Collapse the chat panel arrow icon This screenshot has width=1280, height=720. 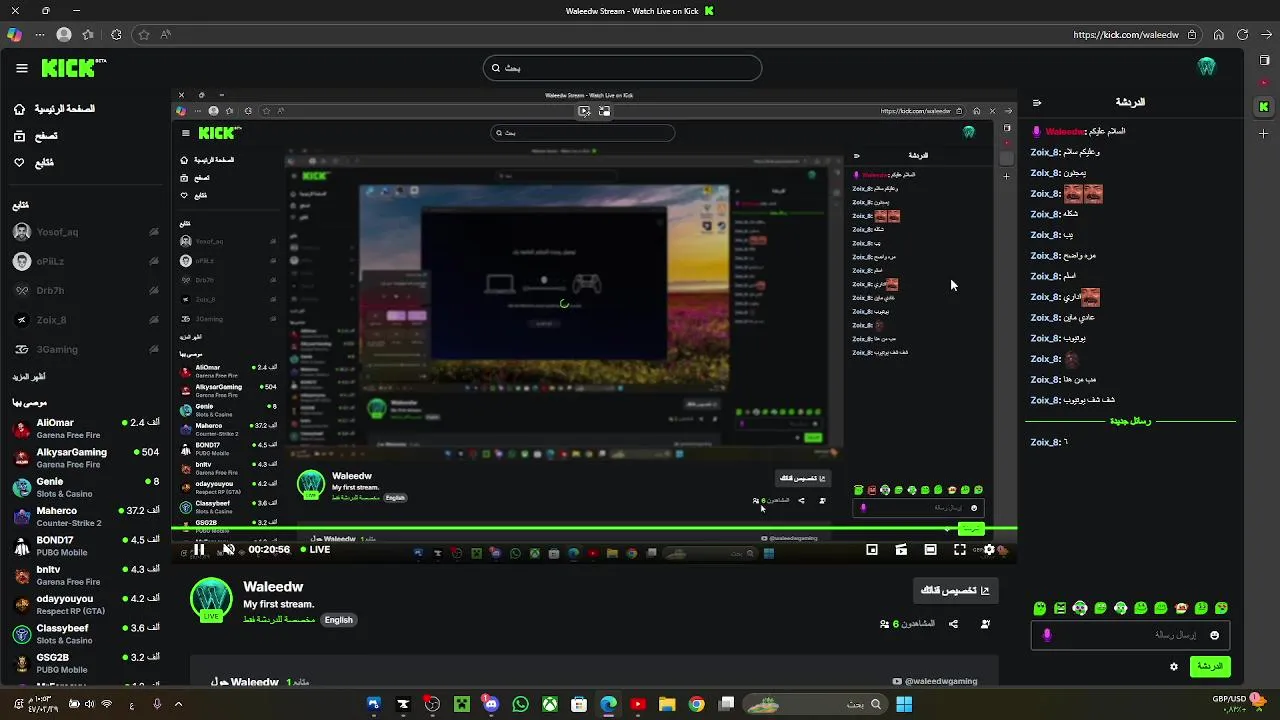pos(1037,102)
